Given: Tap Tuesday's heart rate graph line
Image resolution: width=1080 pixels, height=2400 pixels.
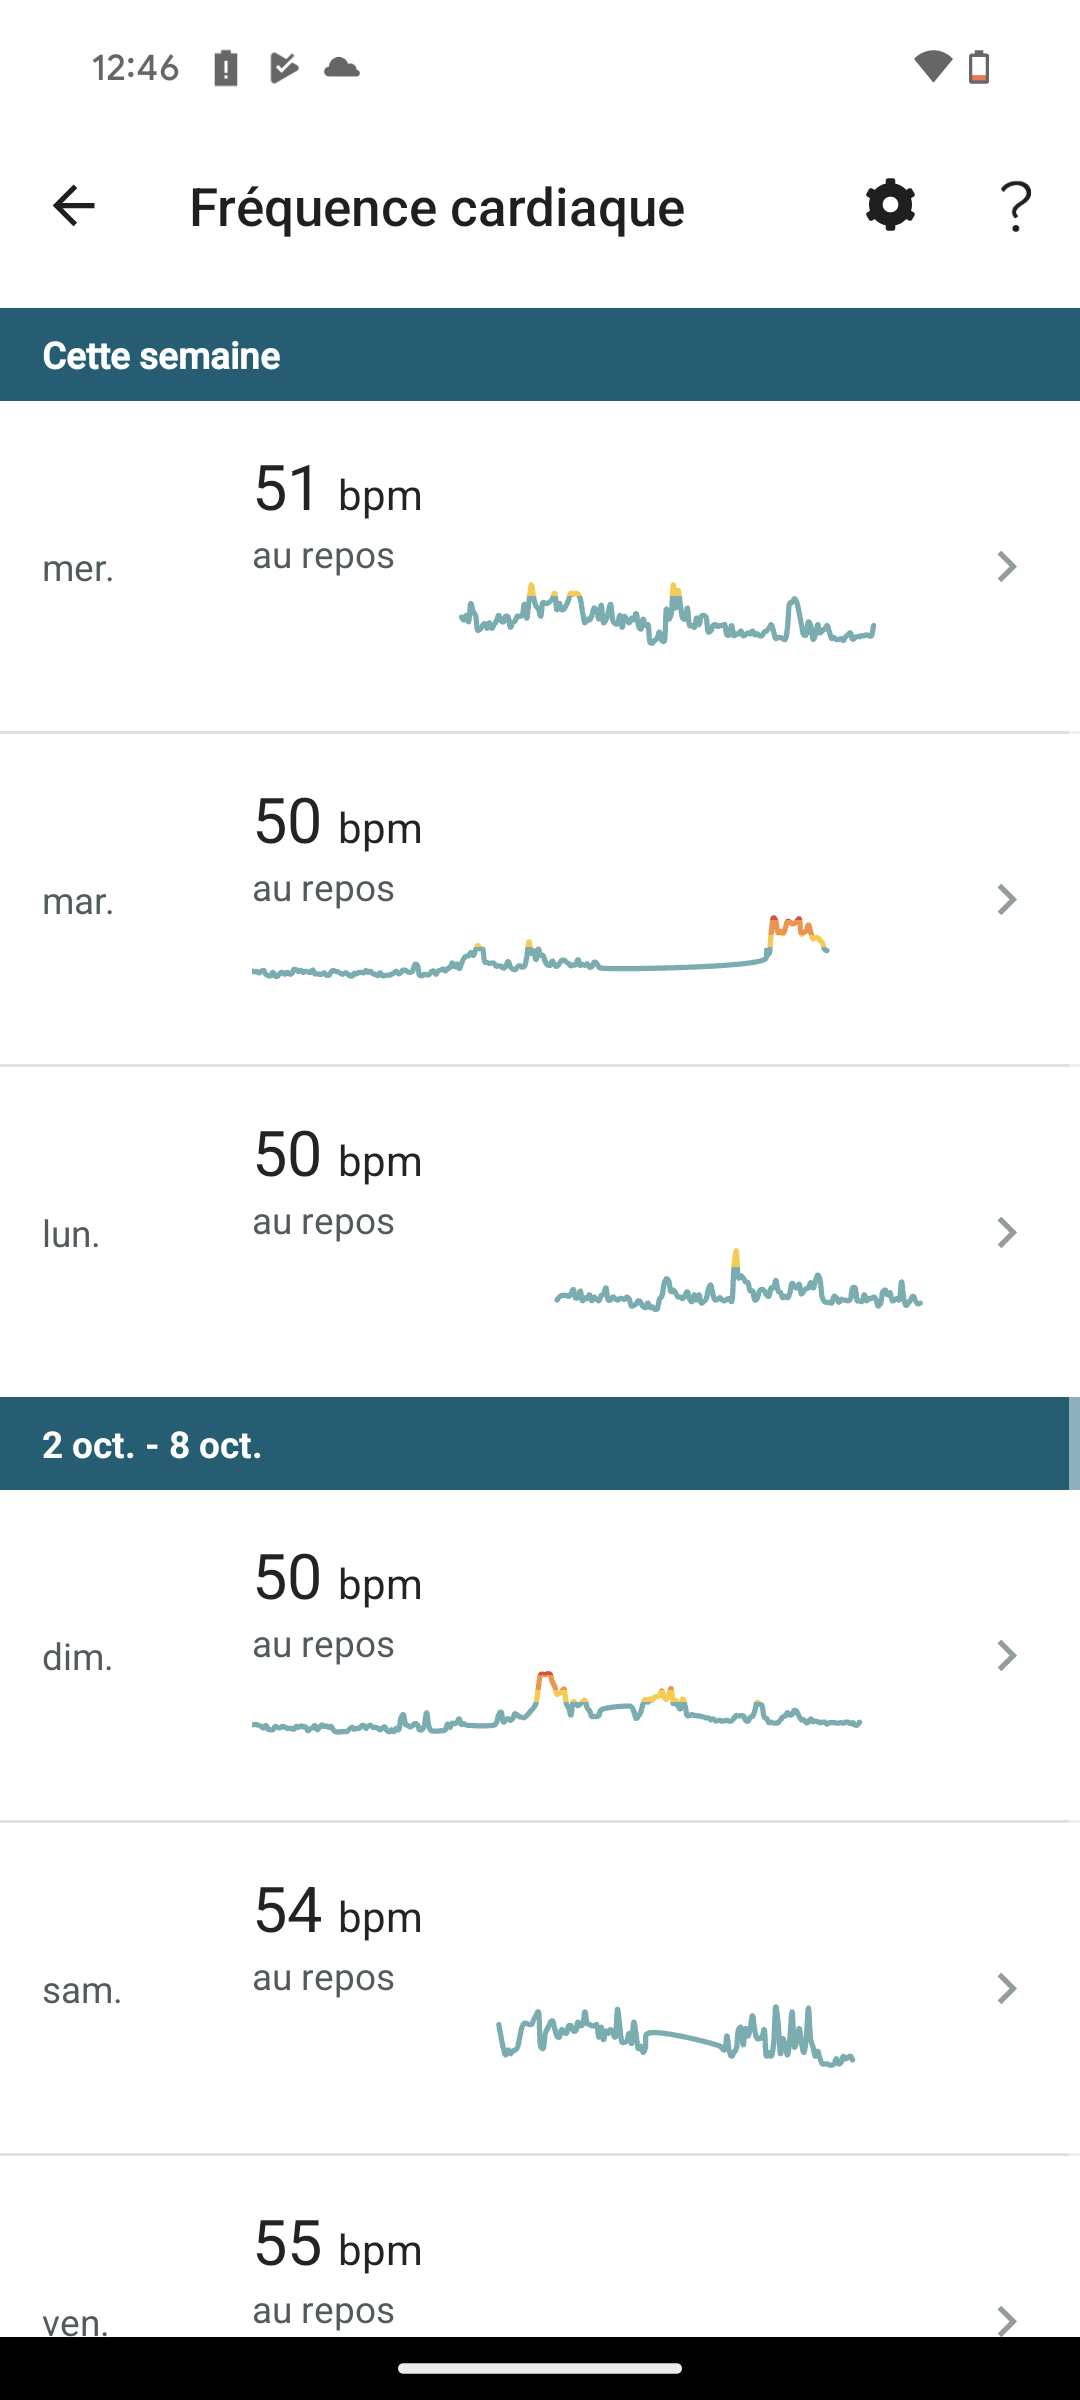Looking at the screenshot, I should pyautogui.click(x=540, y=960).
